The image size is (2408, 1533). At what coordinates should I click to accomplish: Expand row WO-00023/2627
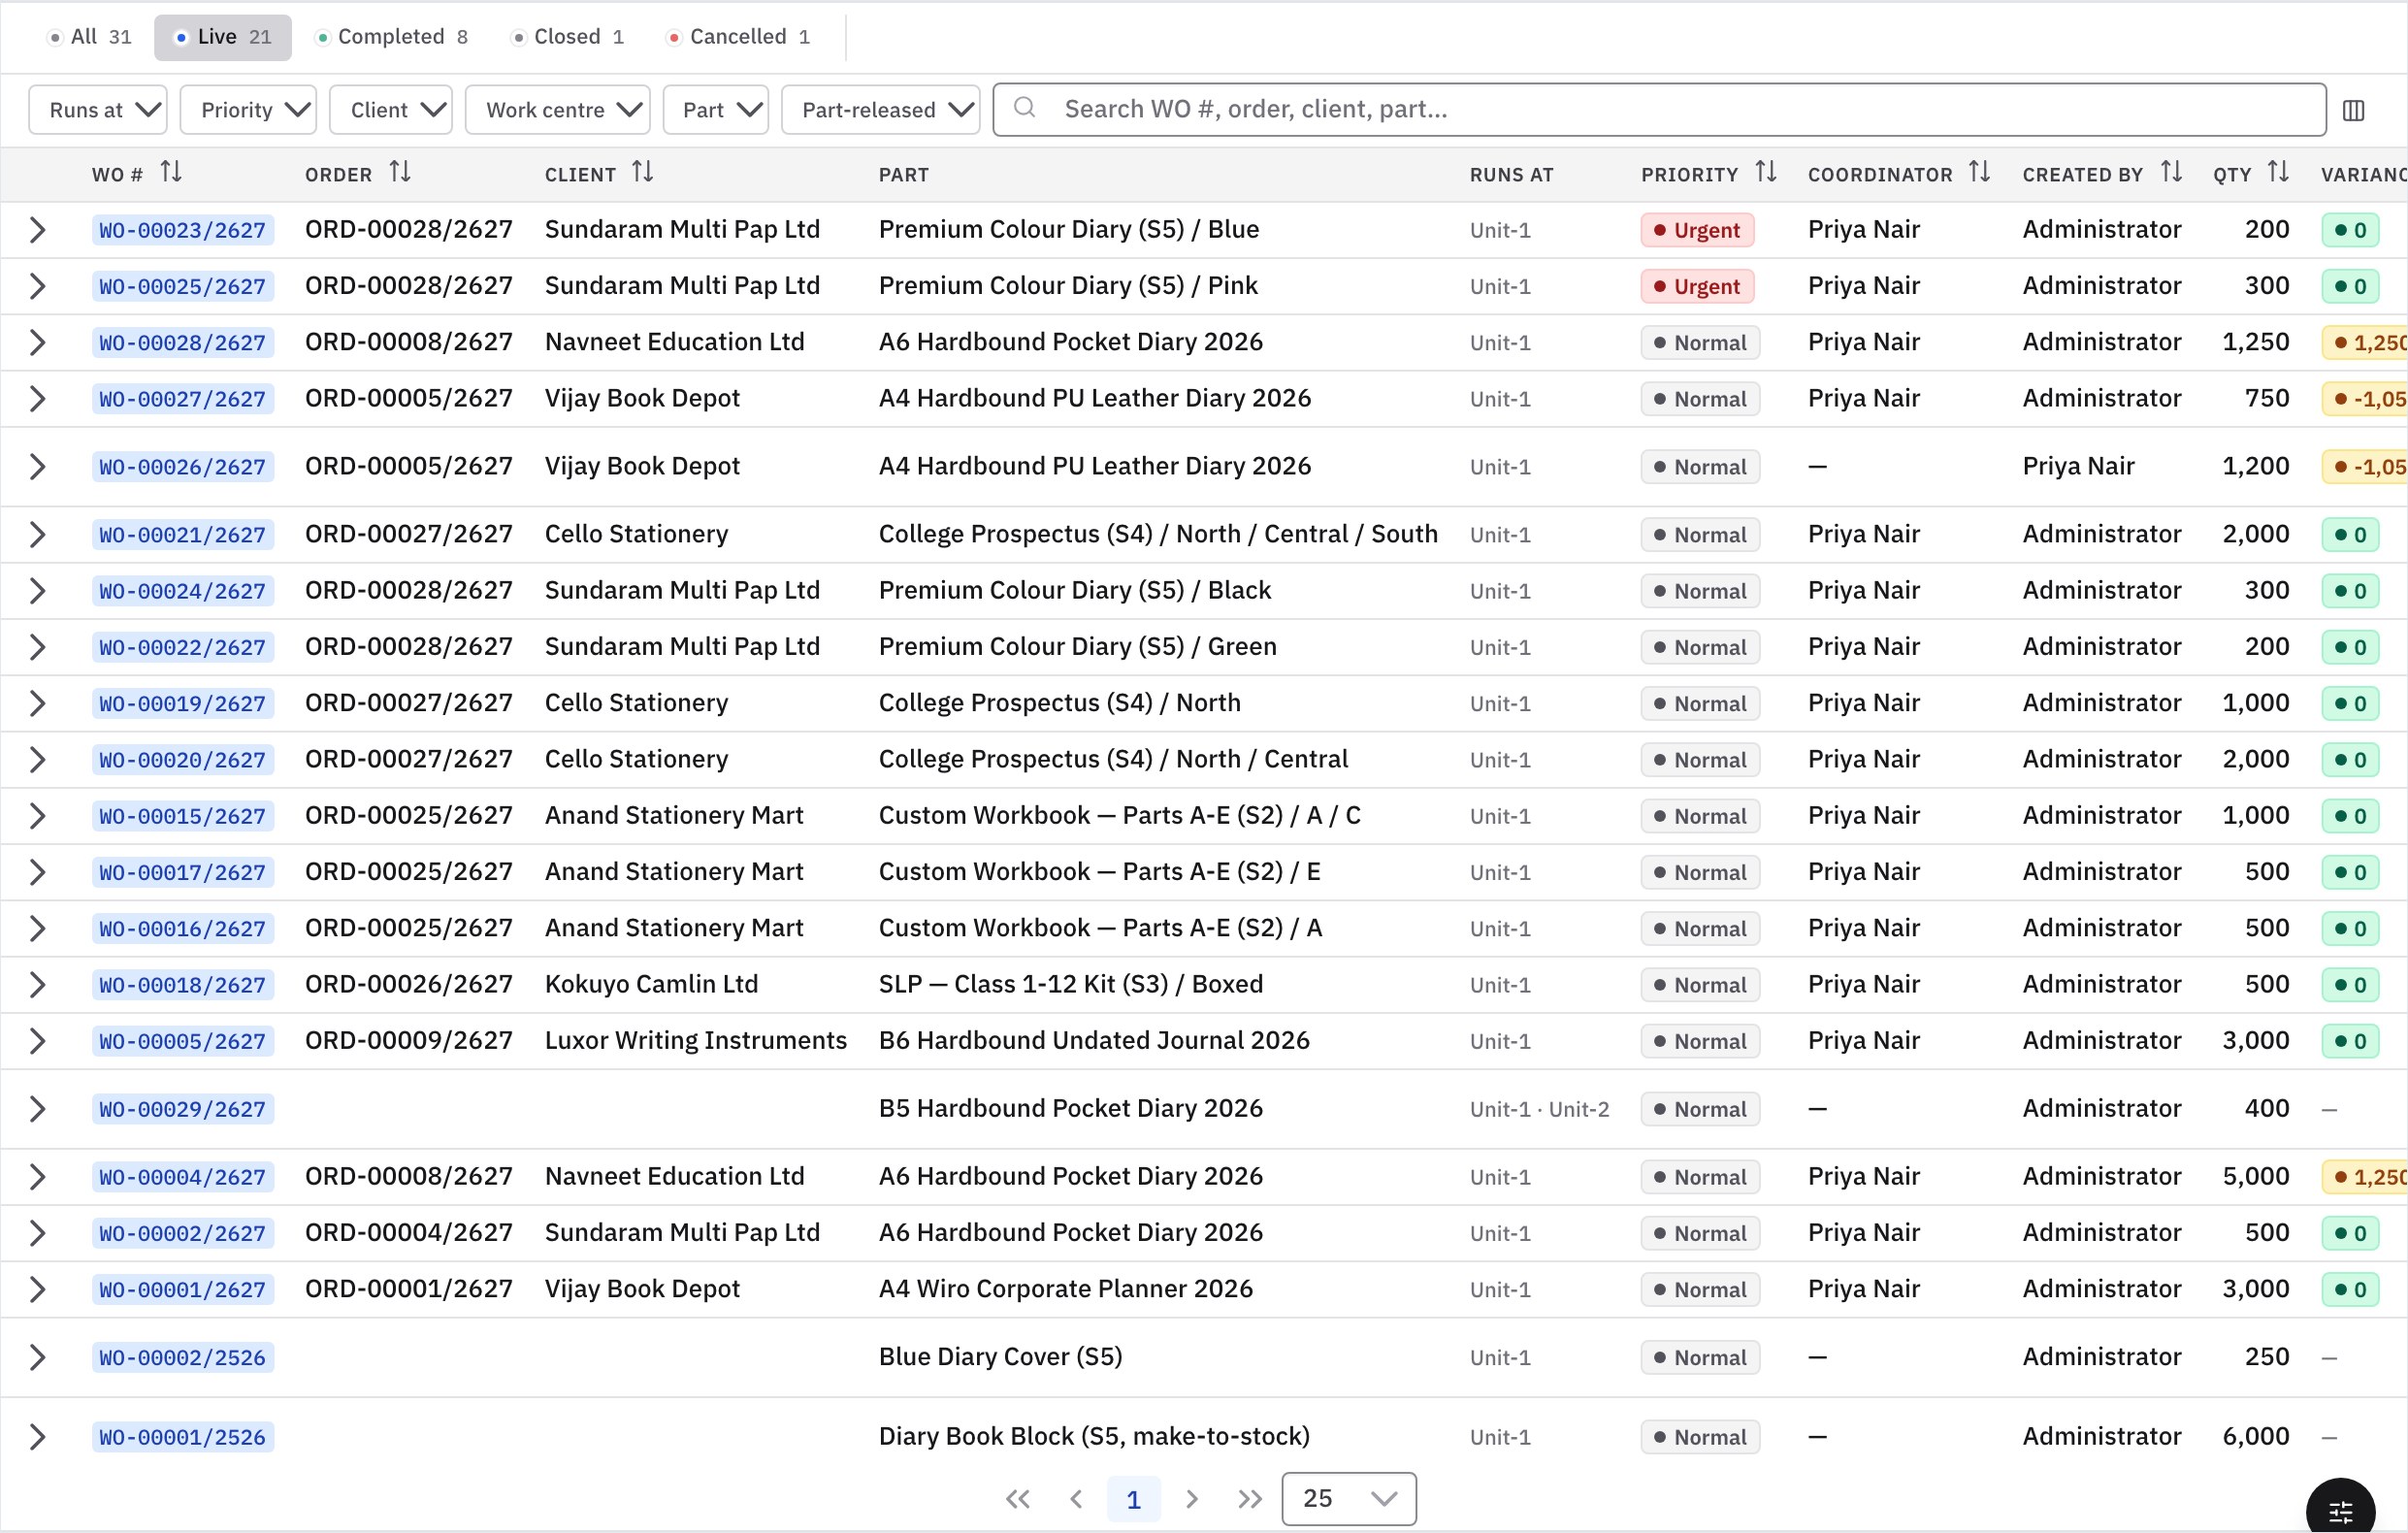(x=37, y=230)
